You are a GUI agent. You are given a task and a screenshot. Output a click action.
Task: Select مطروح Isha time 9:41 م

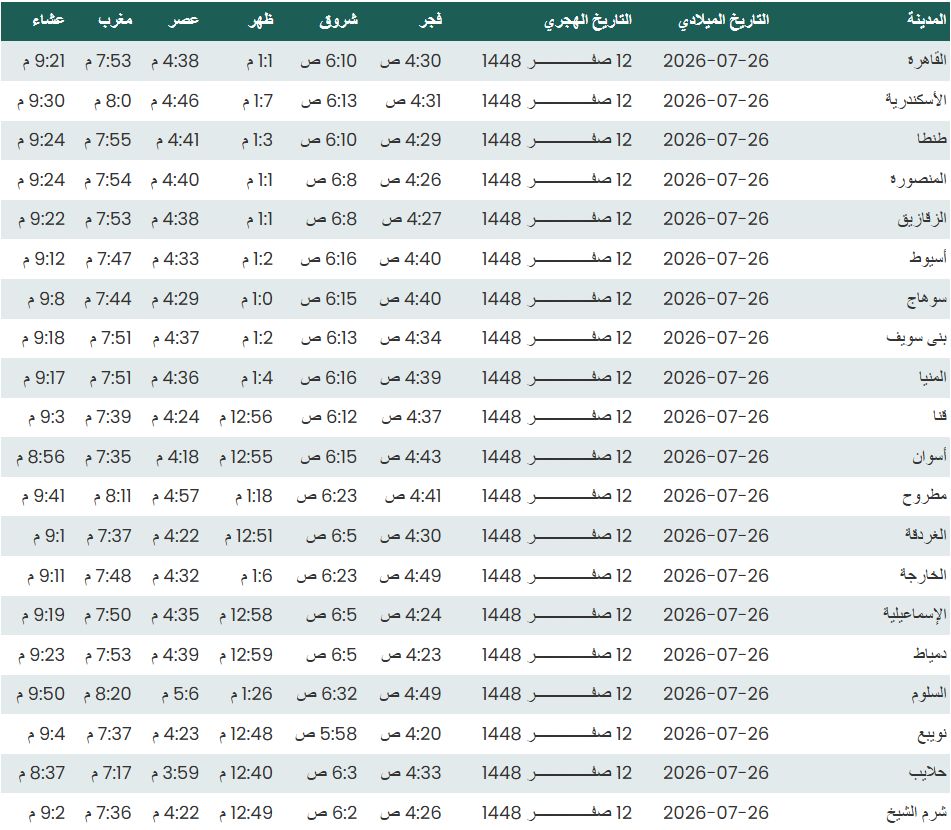click(43, 496)
